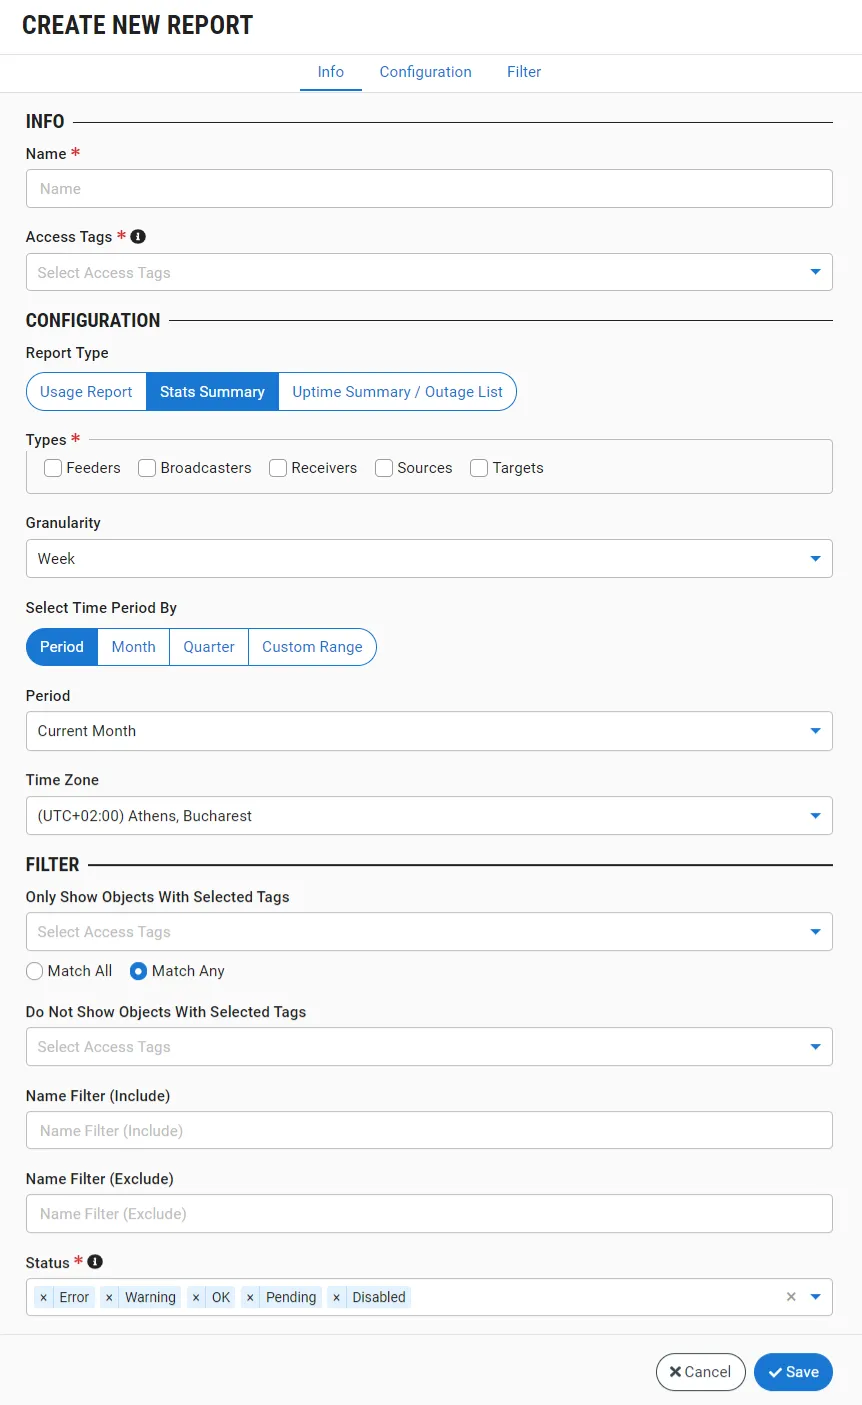The height and width of the screenshot is (1405, 862).
Task: Open the Granularity dropdown showing Week
Action: click(429, 558)
